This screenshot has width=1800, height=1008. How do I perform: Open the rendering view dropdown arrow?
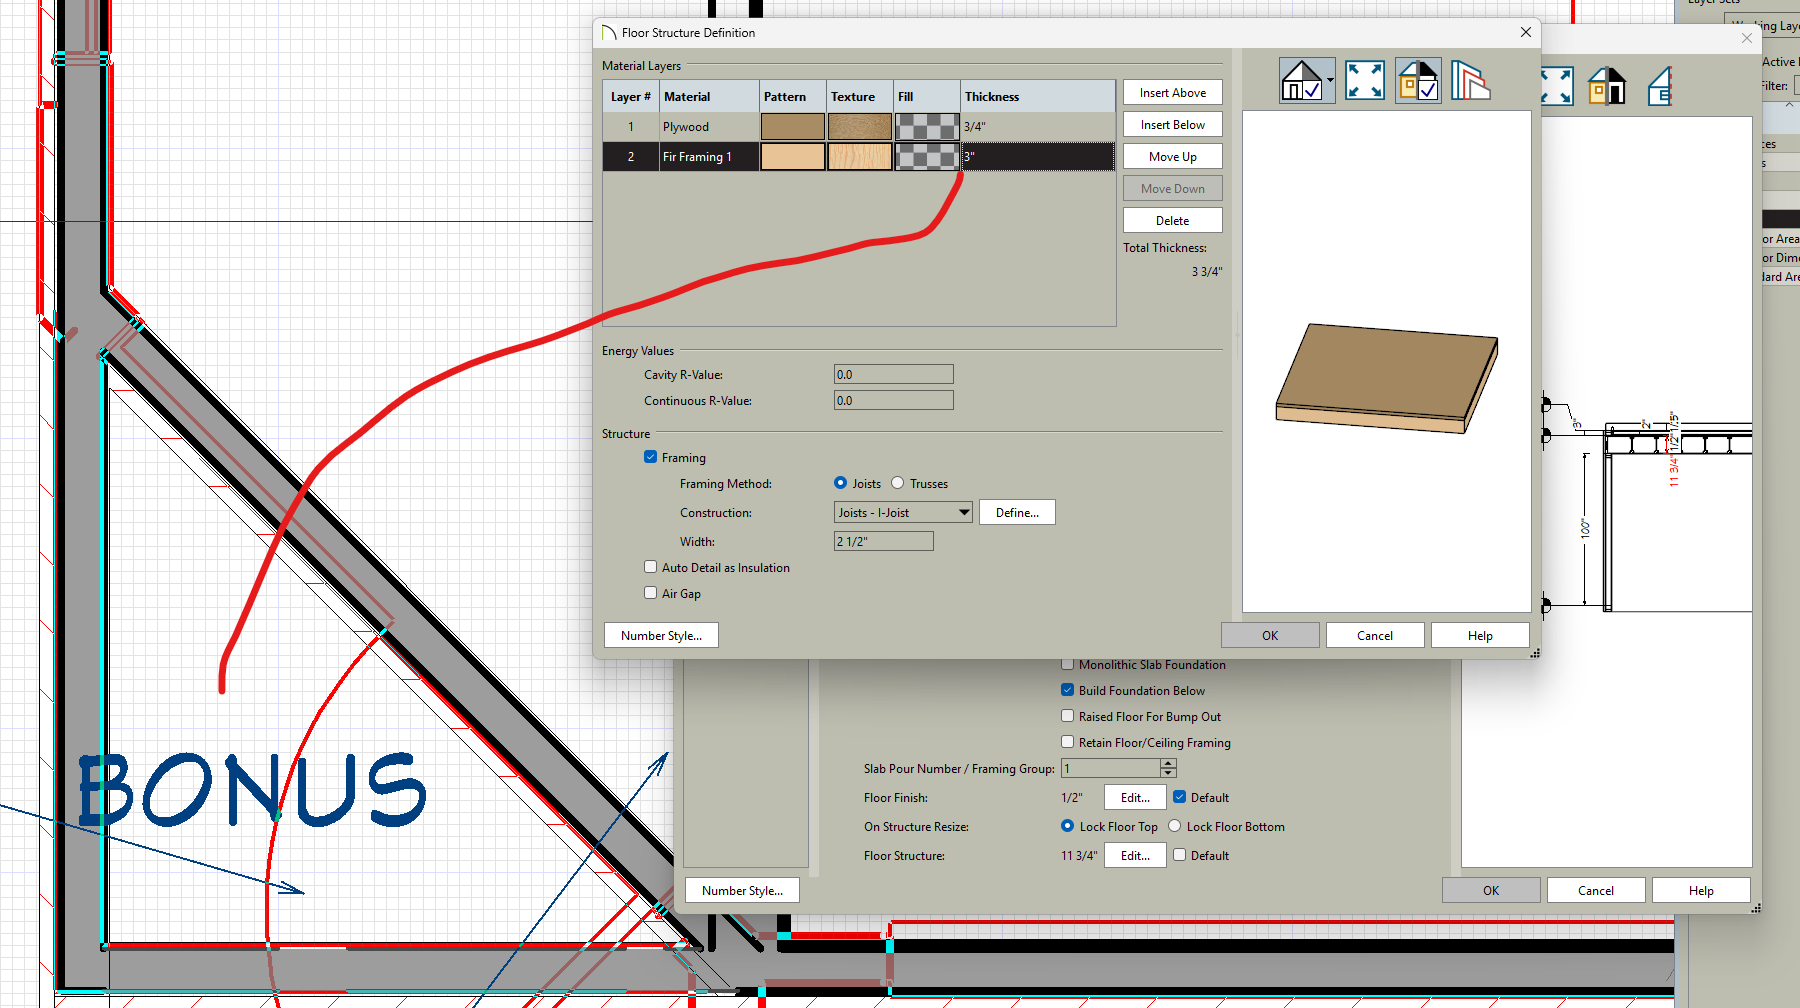pos(1330,80)
